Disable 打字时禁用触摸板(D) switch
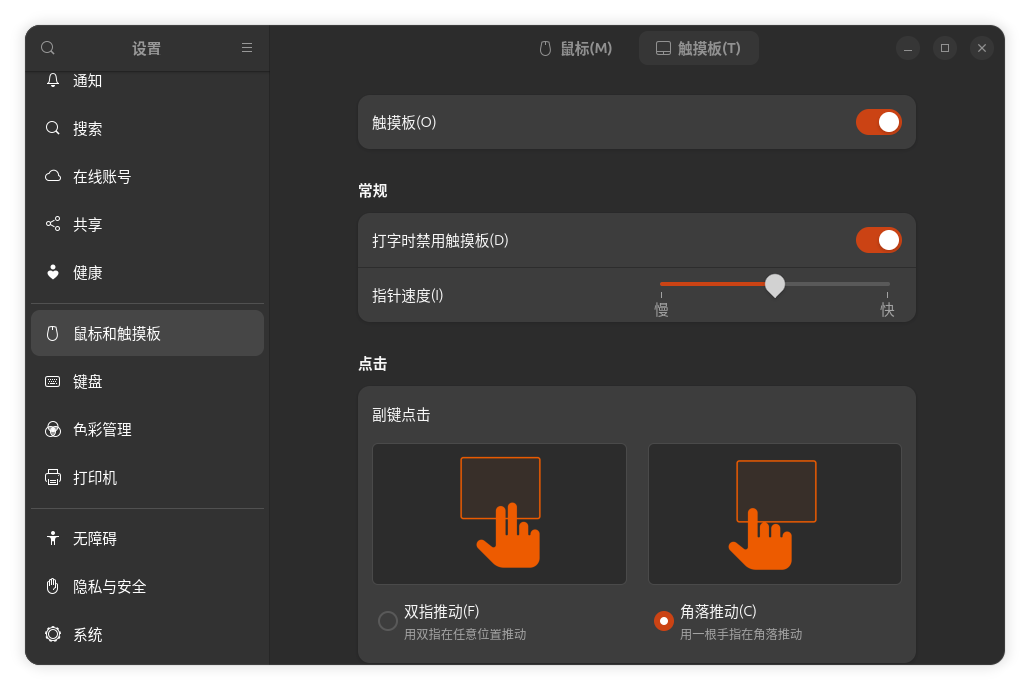1030x690 pixels. click(x=878, y=241)
